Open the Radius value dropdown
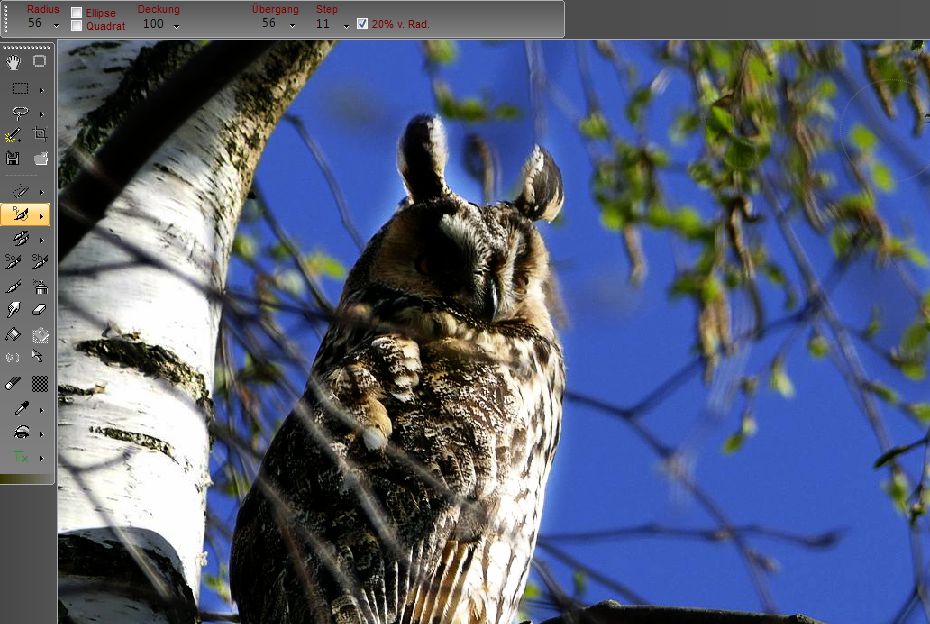 coord(56,24)
